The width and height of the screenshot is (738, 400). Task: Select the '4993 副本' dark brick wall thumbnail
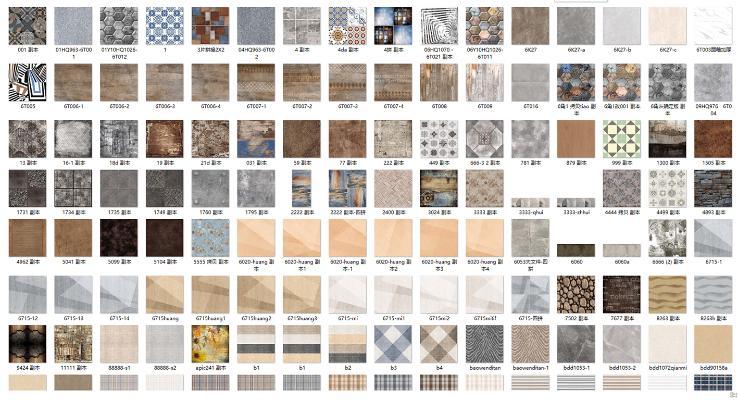pyautogui.click(x=713, y=188)
